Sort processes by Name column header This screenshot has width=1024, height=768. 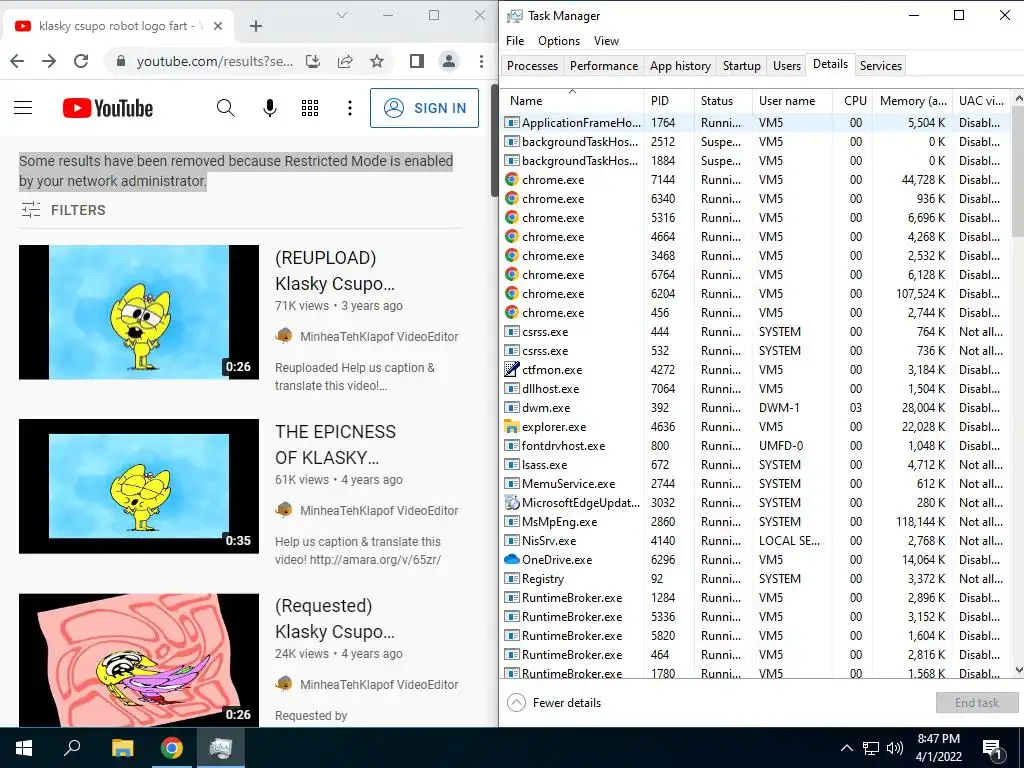pos(573,101)
